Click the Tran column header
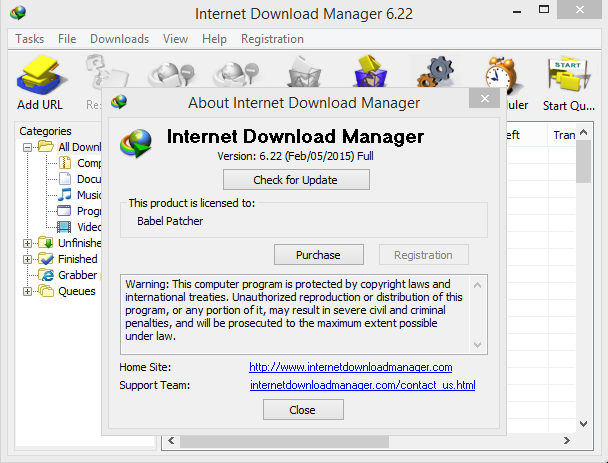This screenshot has width=608, height=463. pos(562,135)
